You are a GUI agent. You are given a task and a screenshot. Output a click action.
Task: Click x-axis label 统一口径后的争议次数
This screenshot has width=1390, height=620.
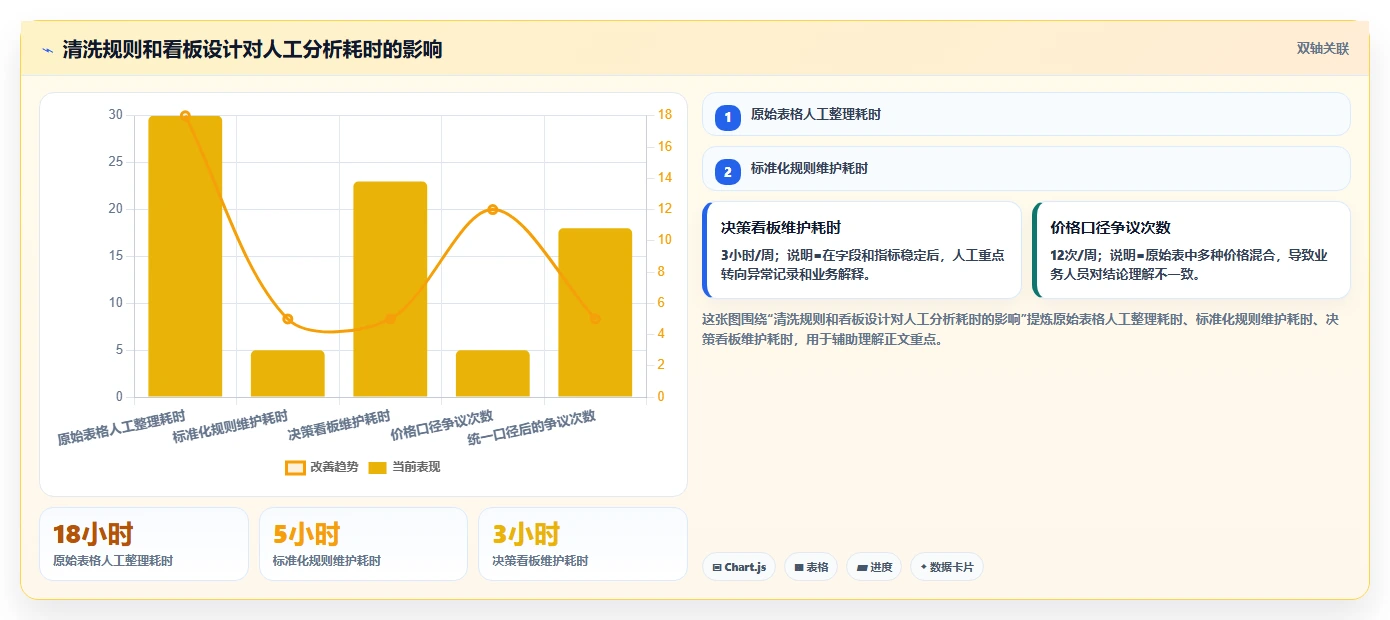(x=532, y=427)
